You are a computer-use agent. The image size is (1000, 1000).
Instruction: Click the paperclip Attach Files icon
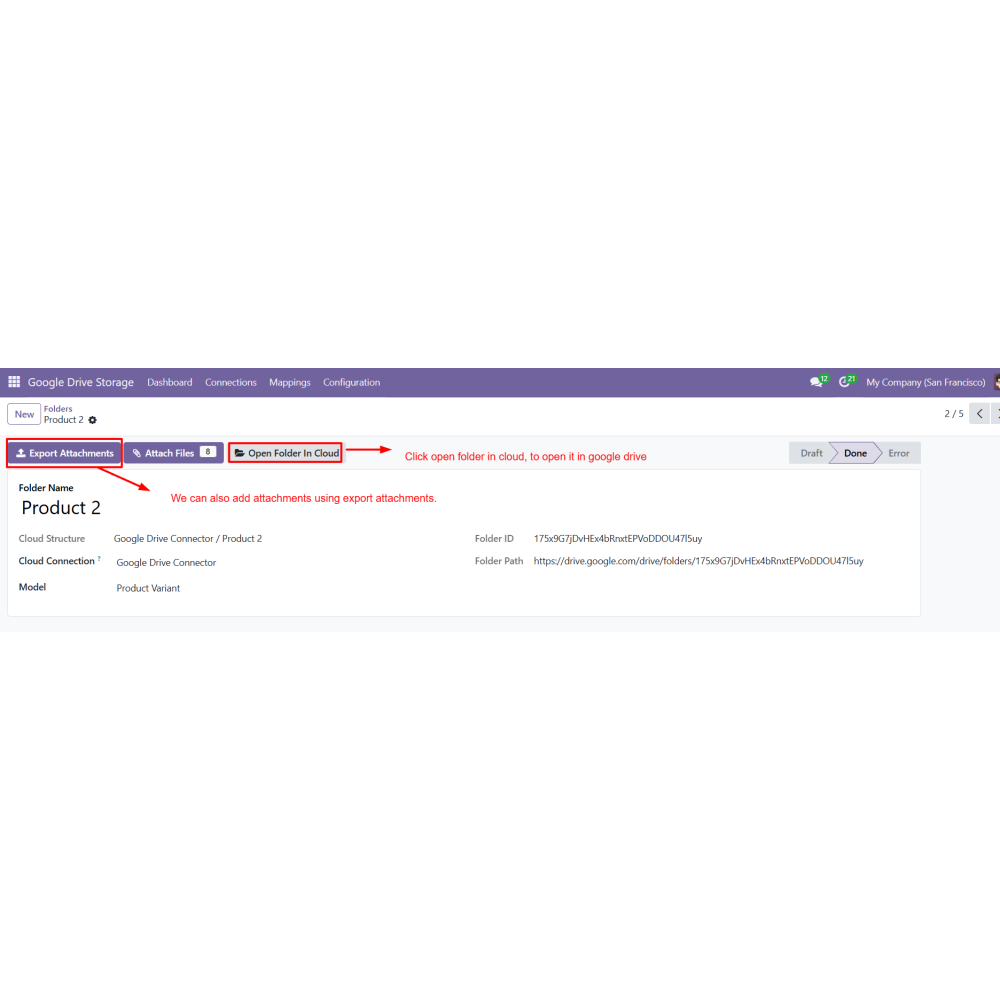pyautogui.click(x=136, y=453)
